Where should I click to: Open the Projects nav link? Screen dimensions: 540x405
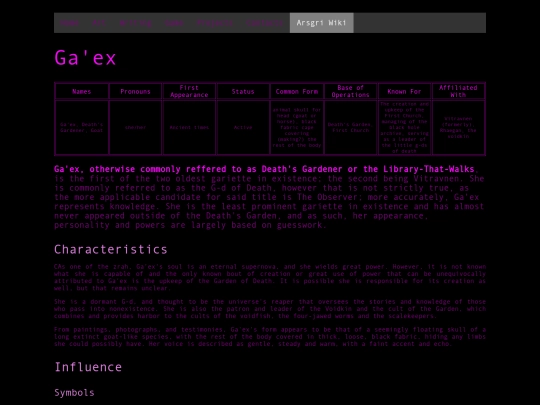(x=215, y=23)
